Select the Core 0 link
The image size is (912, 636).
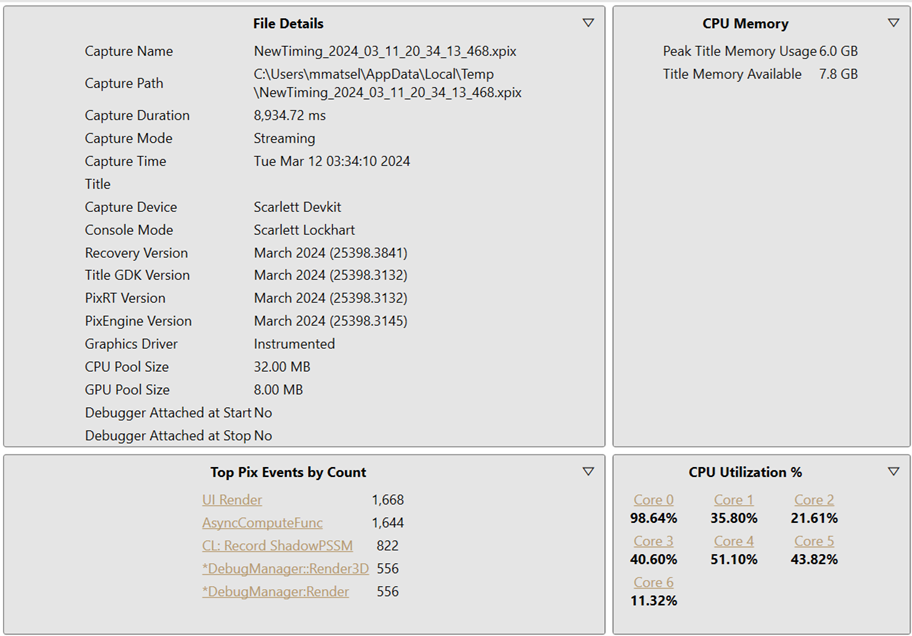click(653, 500)
